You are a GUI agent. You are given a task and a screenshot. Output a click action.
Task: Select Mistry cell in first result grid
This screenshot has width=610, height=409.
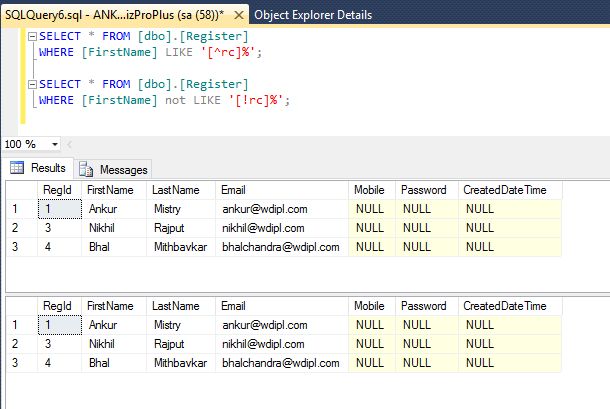point(181,209)
